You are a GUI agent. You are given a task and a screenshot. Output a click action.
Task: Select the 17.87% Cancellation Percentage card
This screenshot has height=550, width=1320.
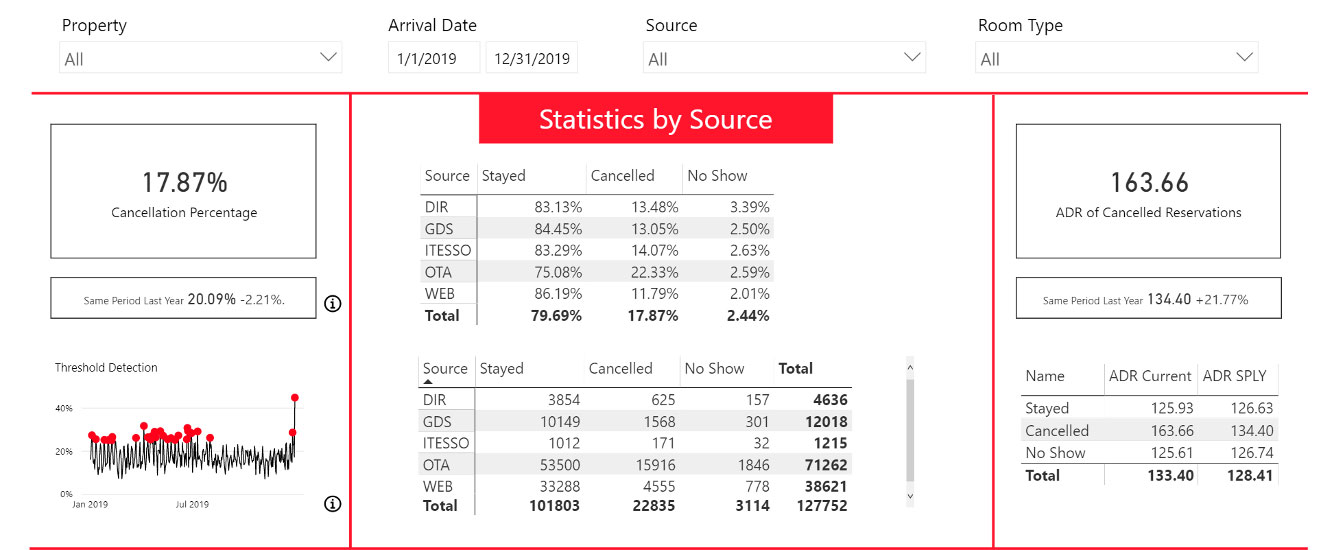click(184, 191)
